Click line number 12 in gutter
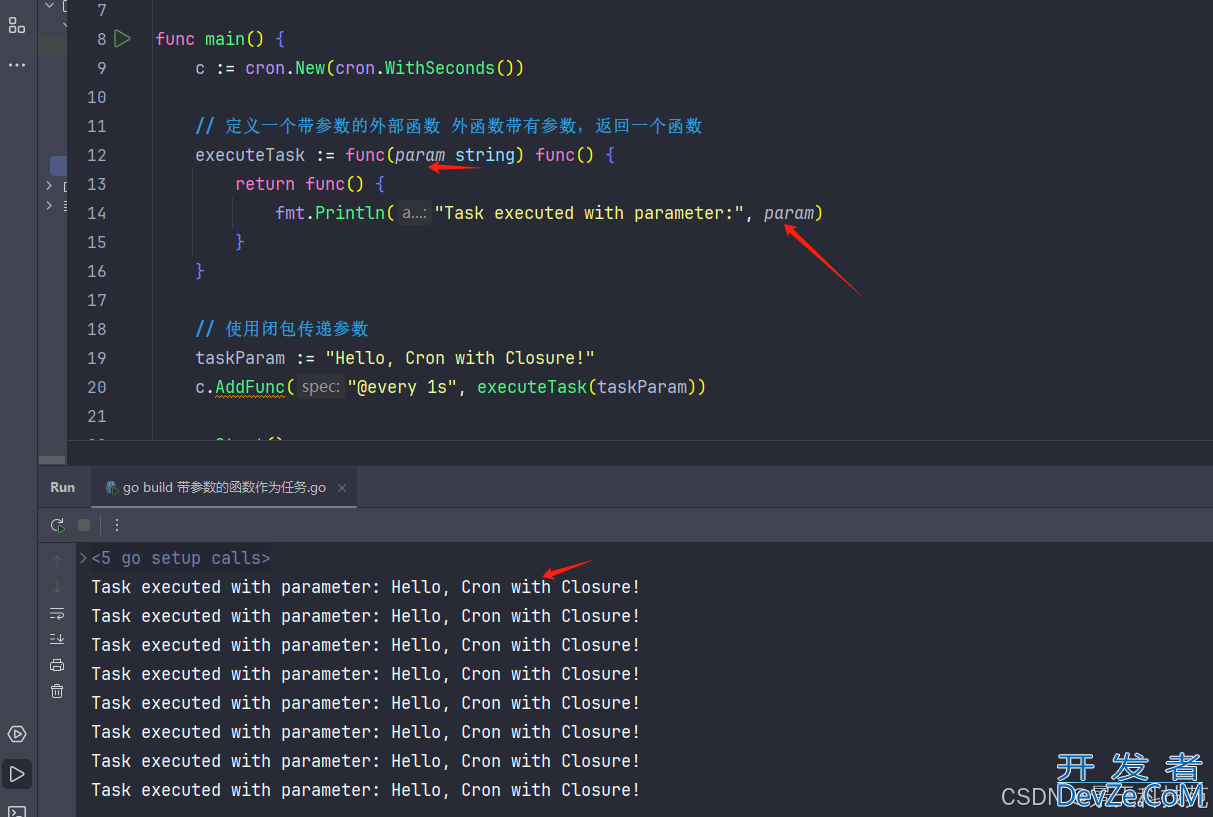This screenshot has width=1213, height=817. (96, 155)
